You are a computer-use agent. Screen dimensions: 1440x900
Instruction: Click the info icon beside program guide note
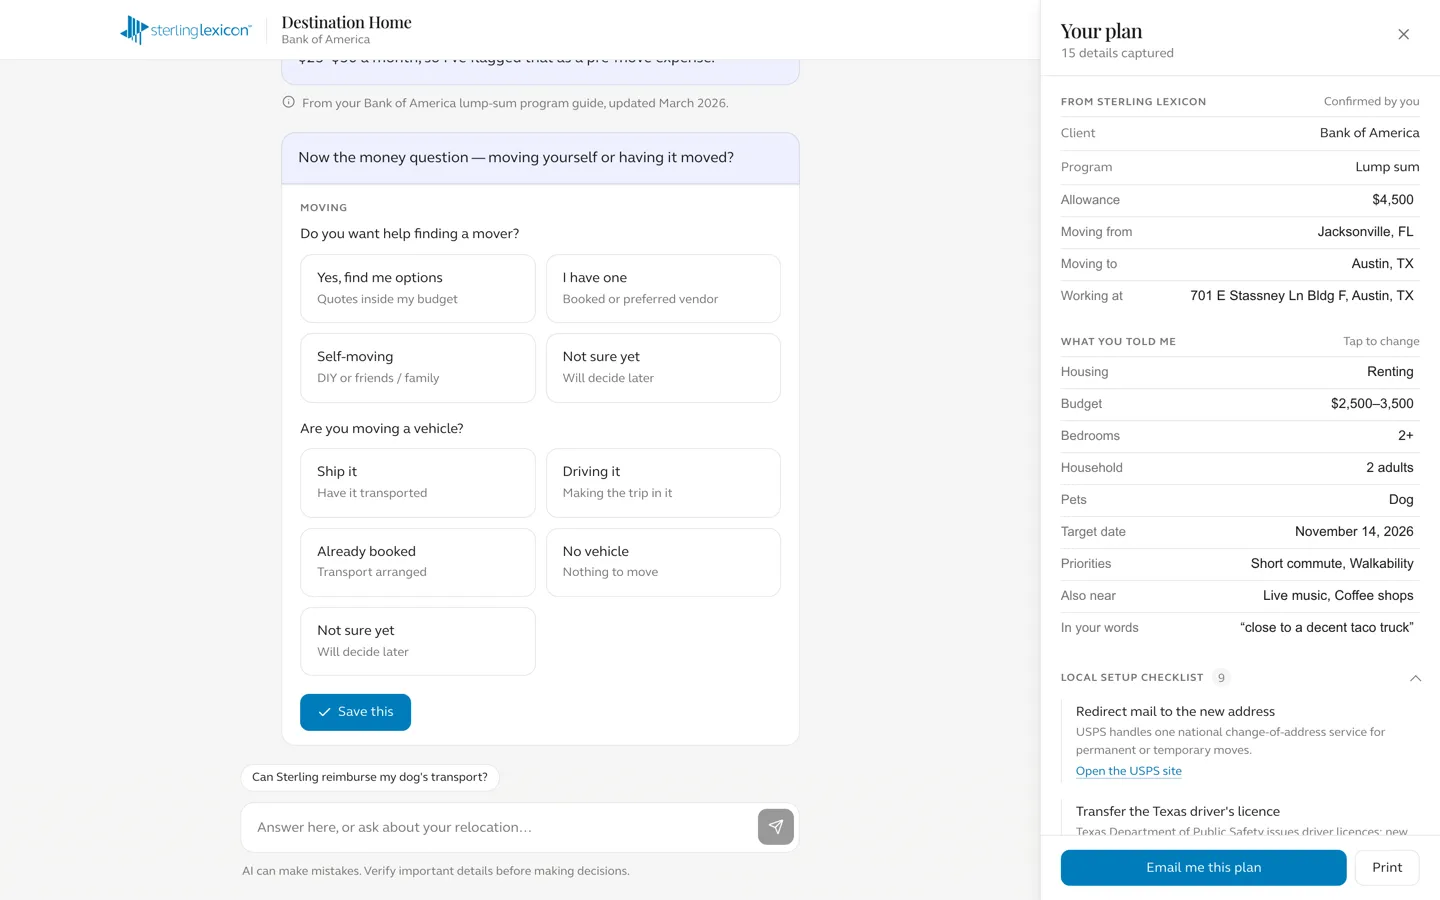click(x=288, y=102)
